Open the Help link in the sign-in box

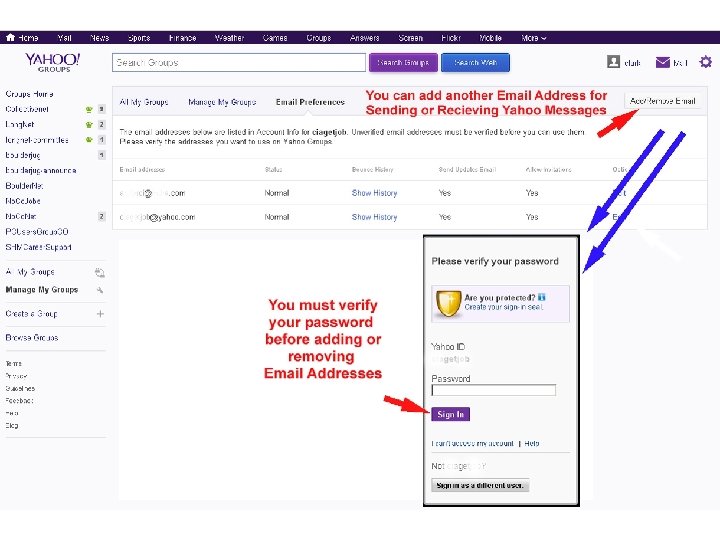[x=532, y=443]
